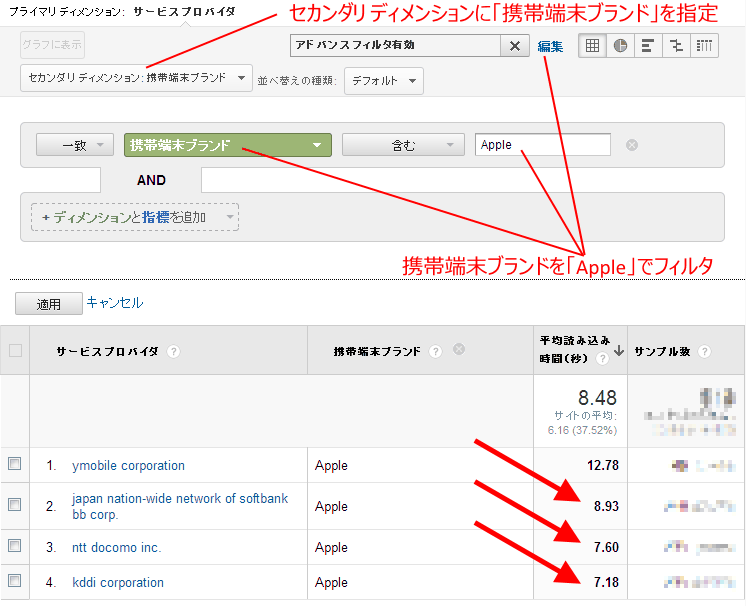The image size is (746, 606).
Task: Open the 含む match type dropdown
Action: 403,145
